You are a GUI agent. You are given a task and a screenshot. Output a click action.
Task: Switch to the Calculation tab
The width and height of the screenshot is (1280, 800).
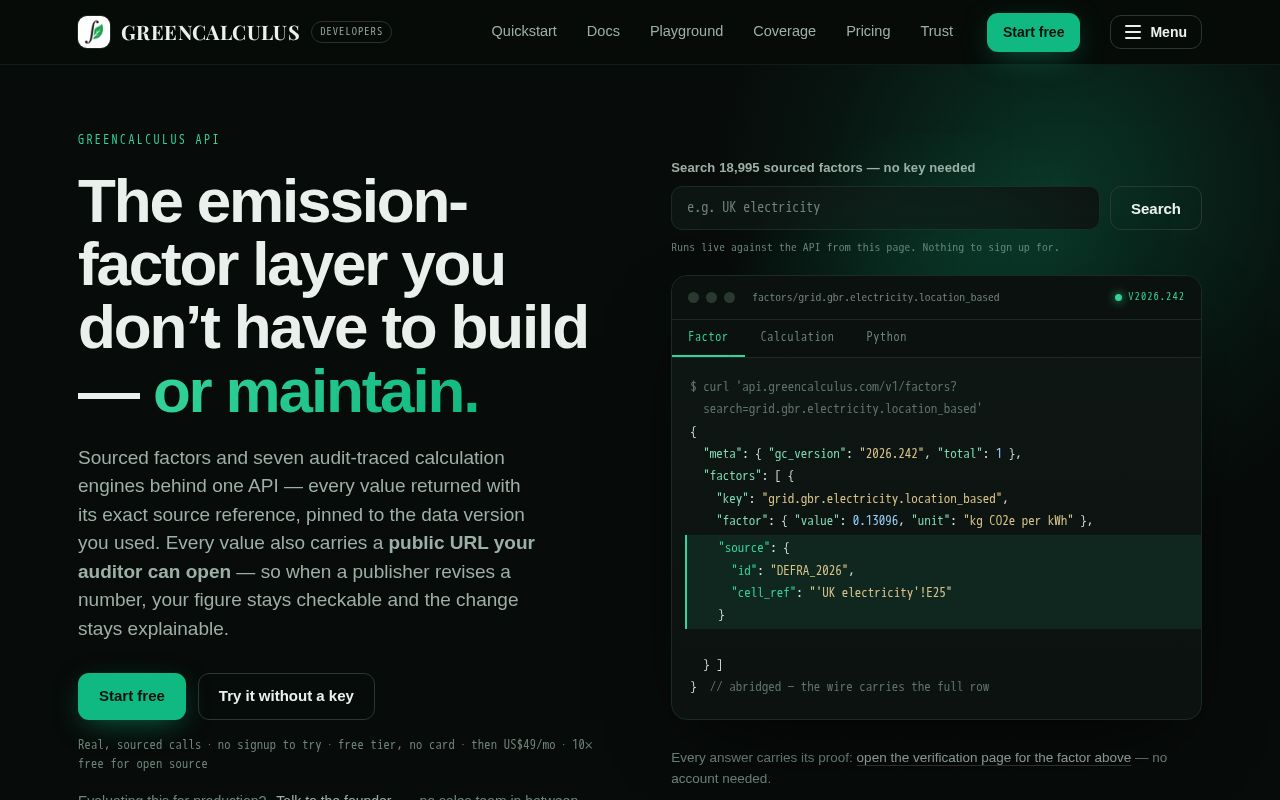(797, 337)
